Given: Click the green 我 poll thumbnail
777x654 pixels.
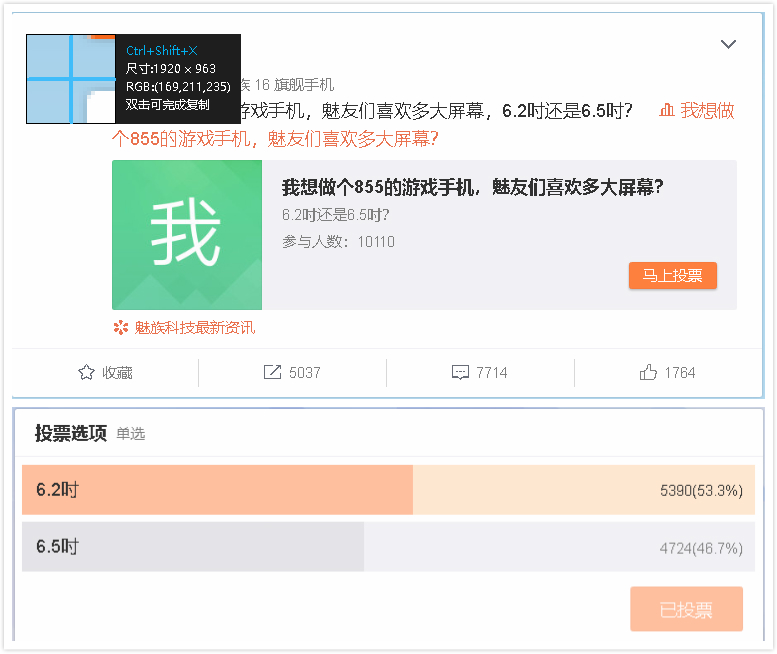Looking at the screenshot, I should 187,235.
